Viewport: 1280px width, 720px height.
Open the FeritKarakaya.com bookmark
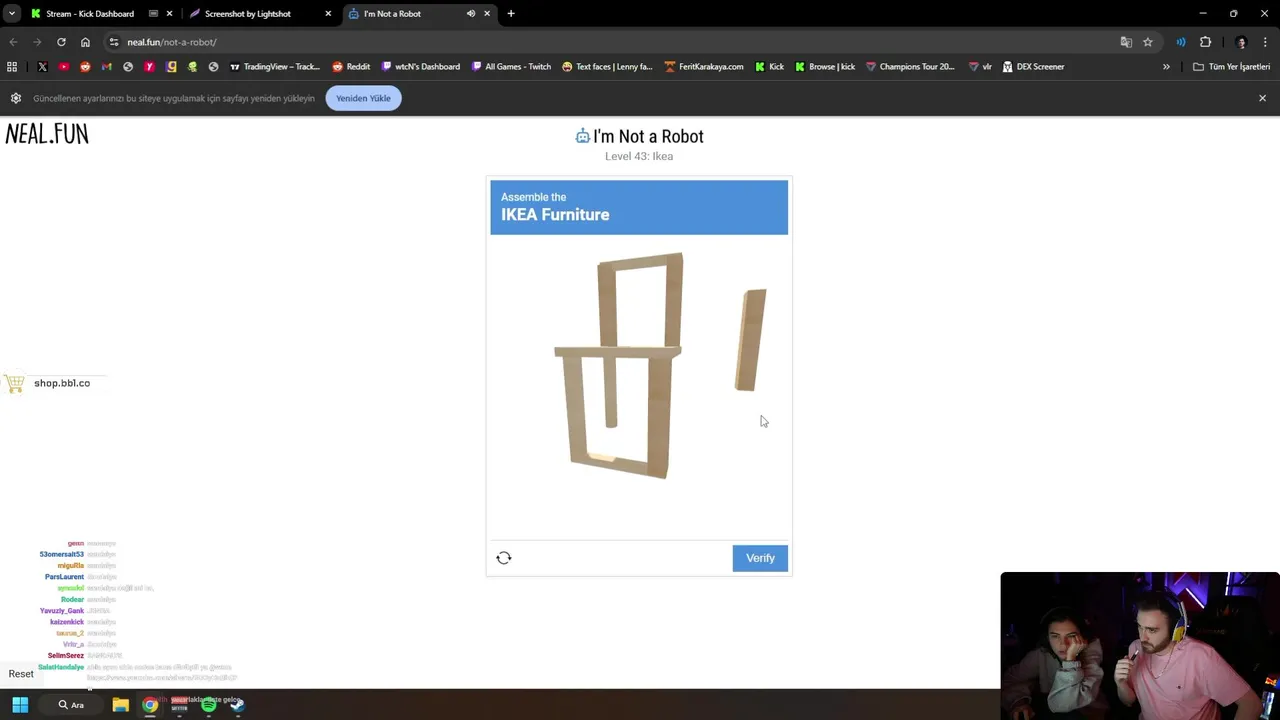click(704, 67)
